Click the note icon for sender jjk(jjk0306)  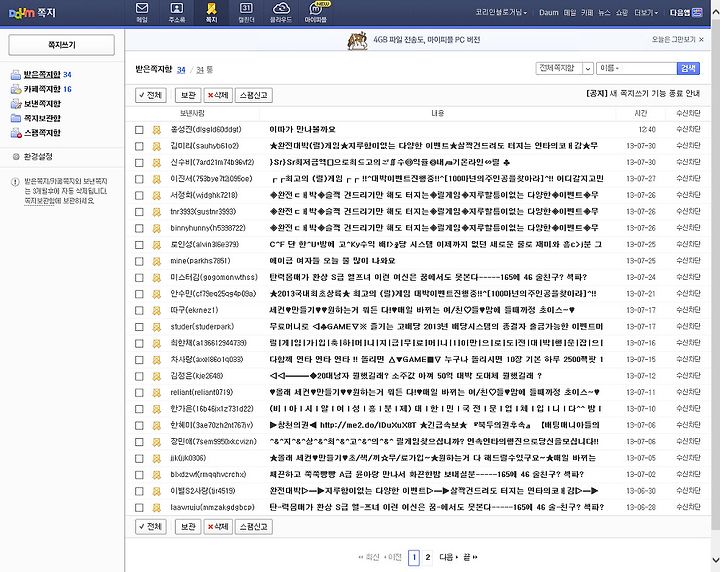pyautogui.click(x=157, y=459)
